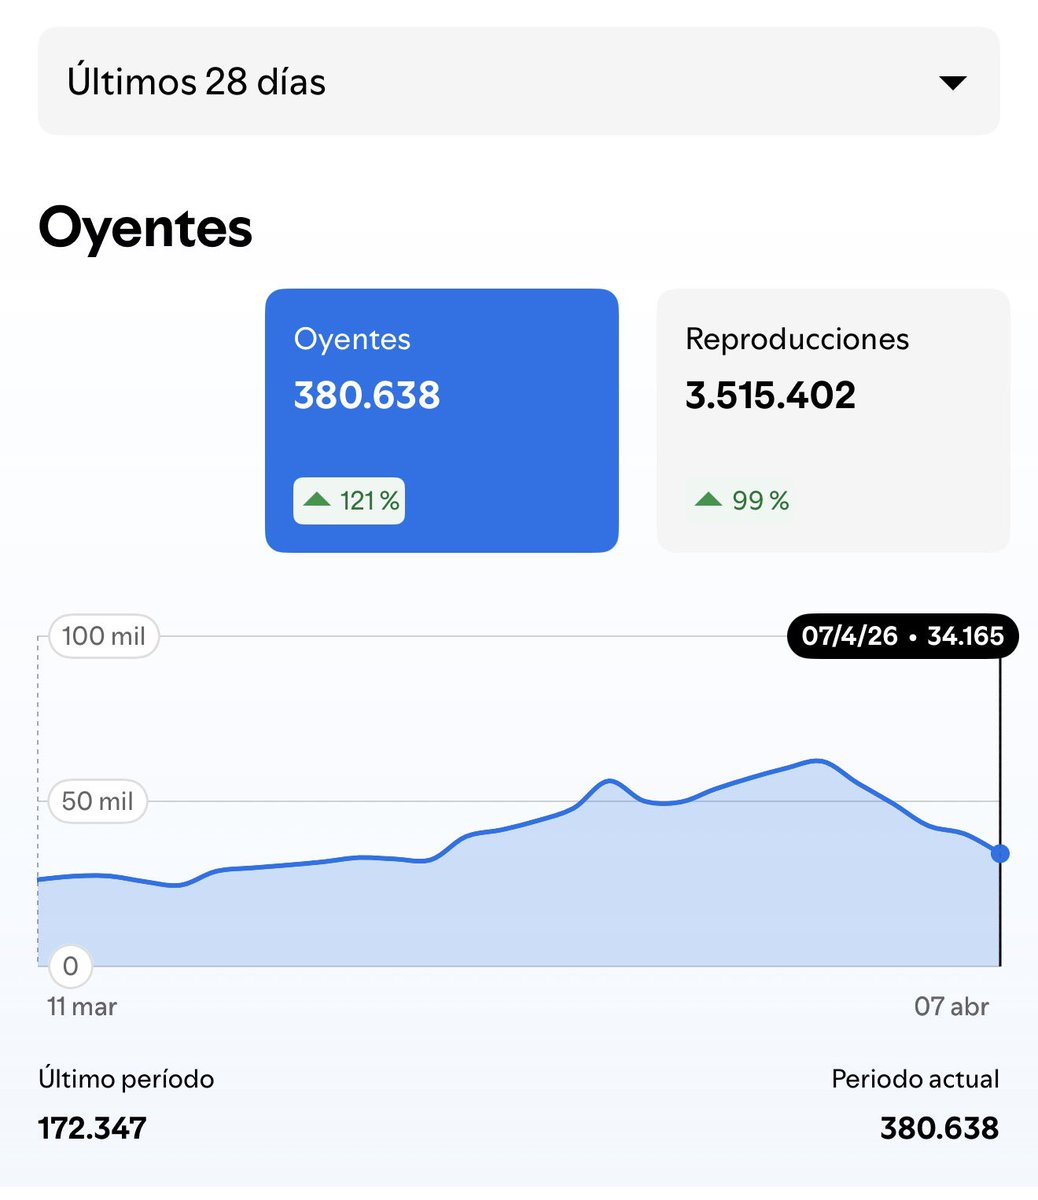Image resolution: width=1038 pixels, height=1200 pixels.
Task: Click the '07 abr' end date label
Action: click(951, 1006)
